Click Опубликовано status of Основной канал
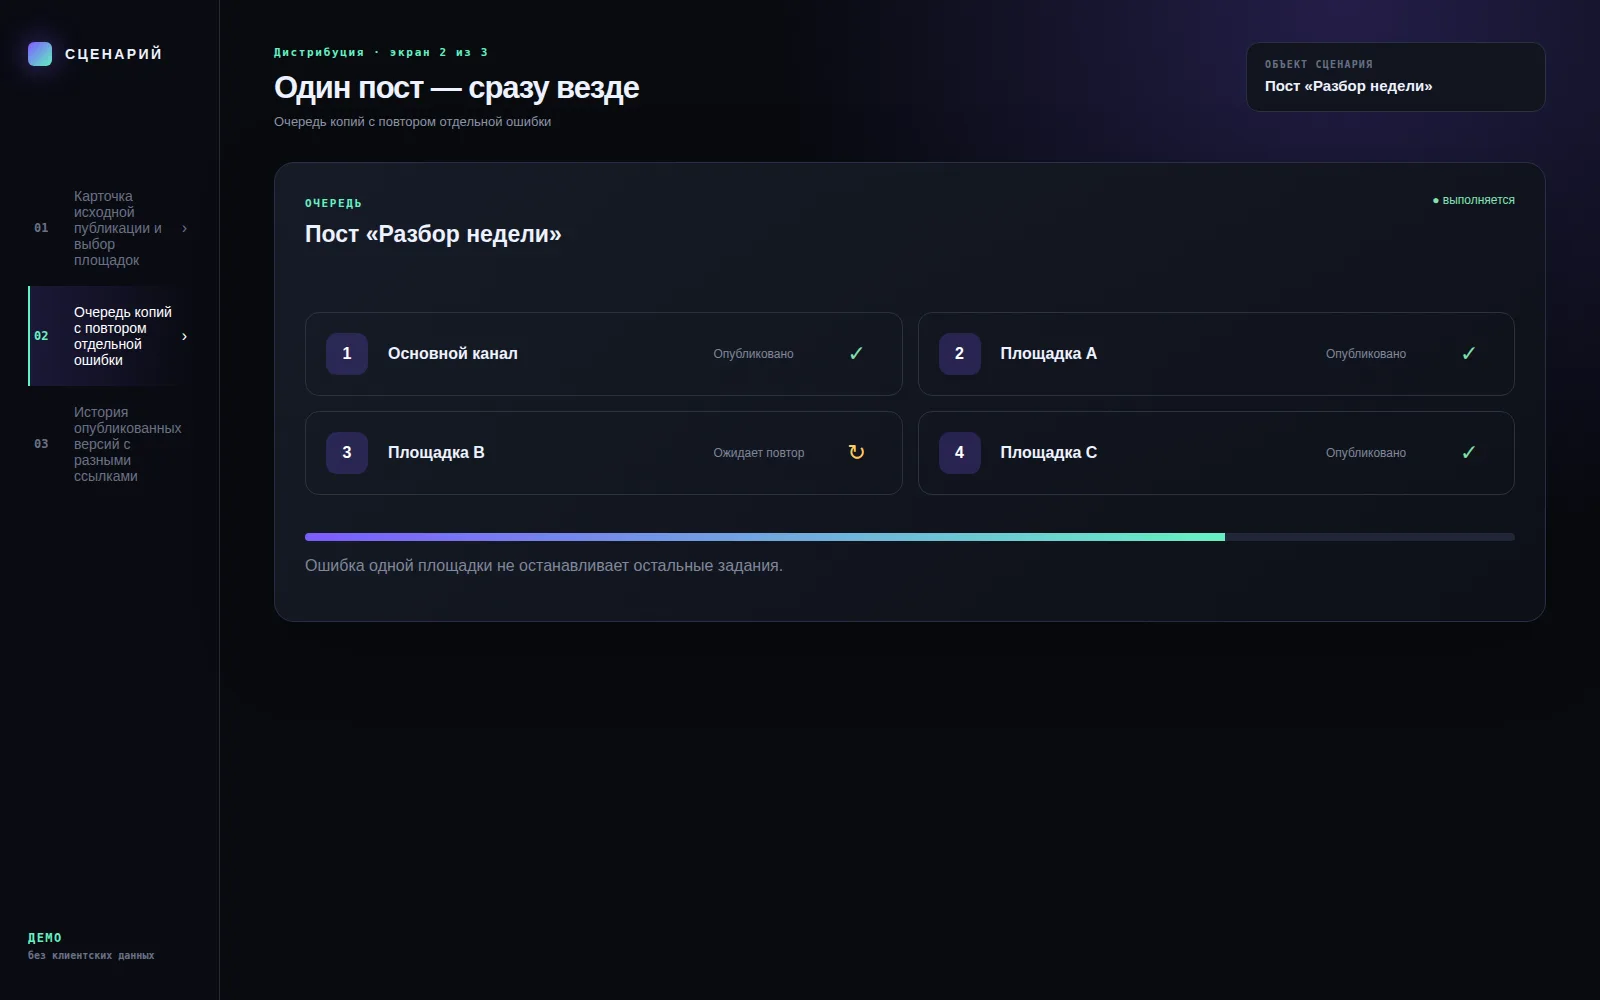Screen dimensions: 1600x1000 pos(753,354)
